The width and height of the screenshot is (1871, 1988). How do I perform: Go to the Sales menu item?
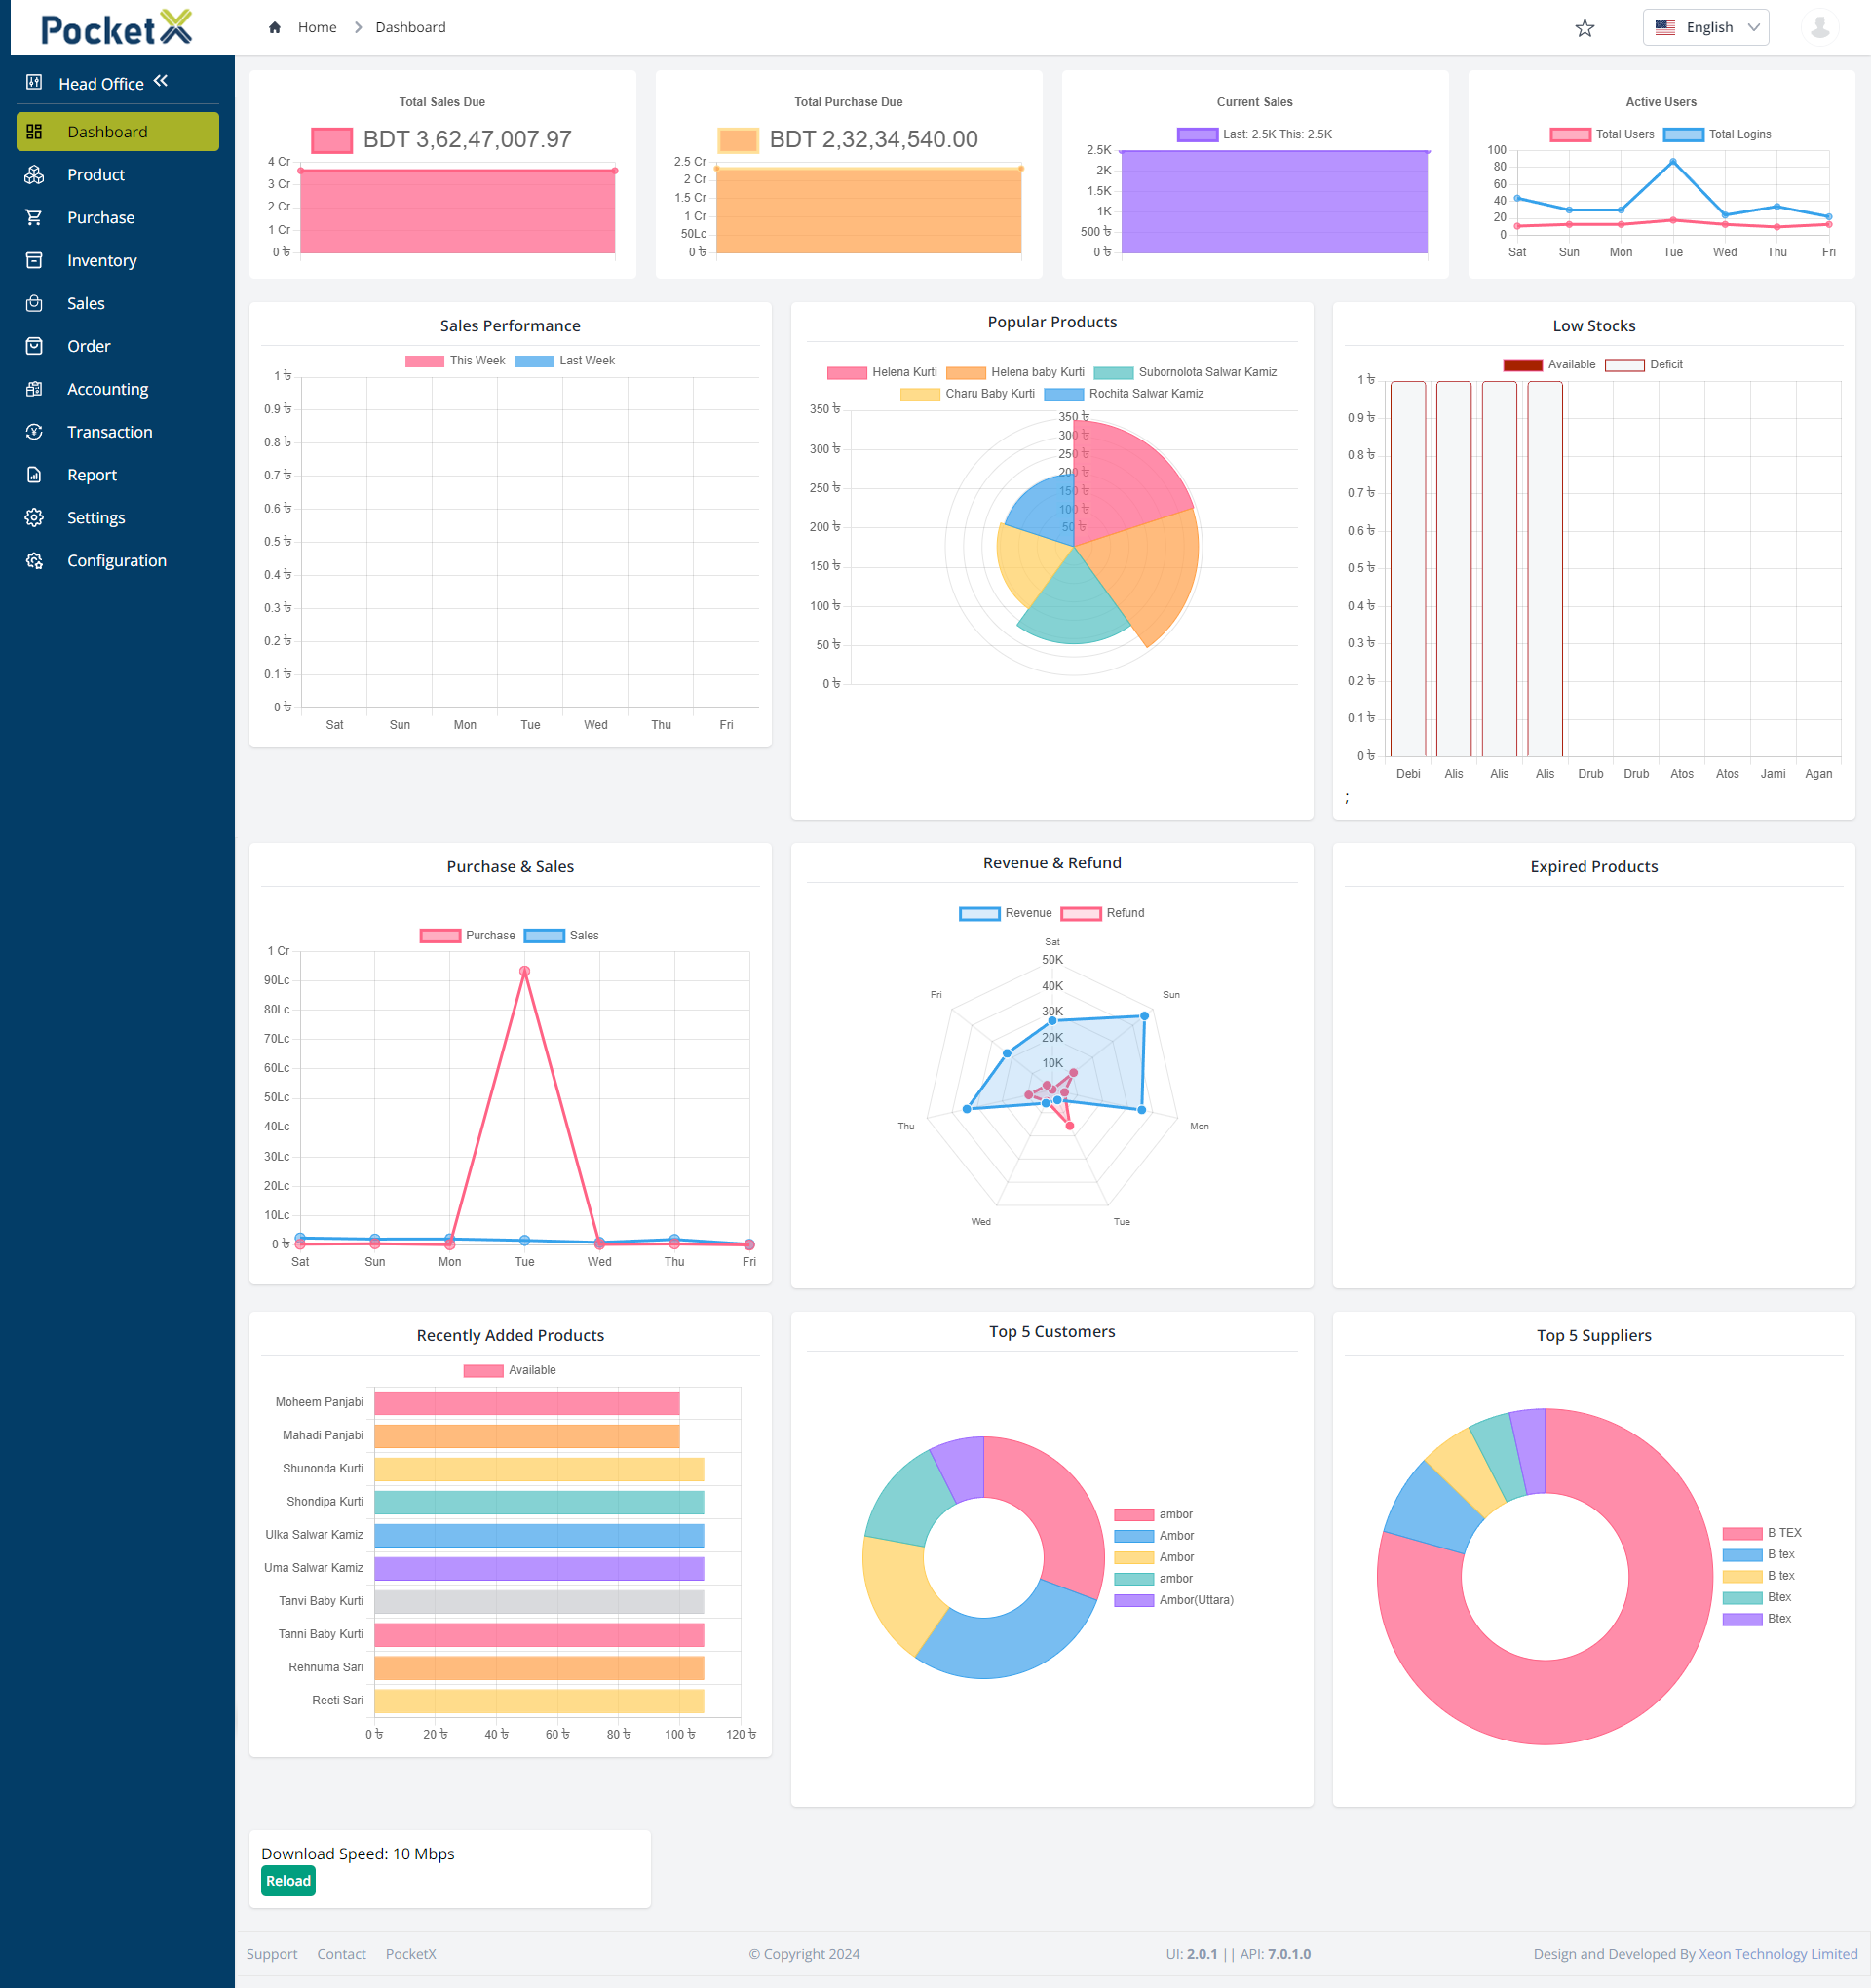86,304
